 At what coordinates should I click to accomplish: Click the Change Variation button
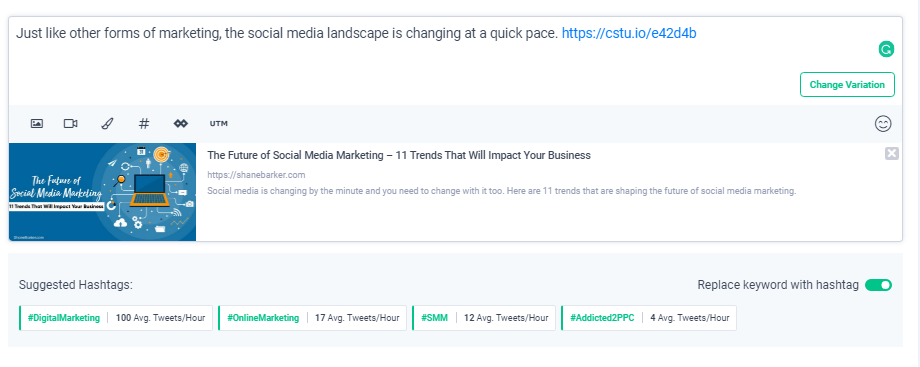[x=847, y=85]
